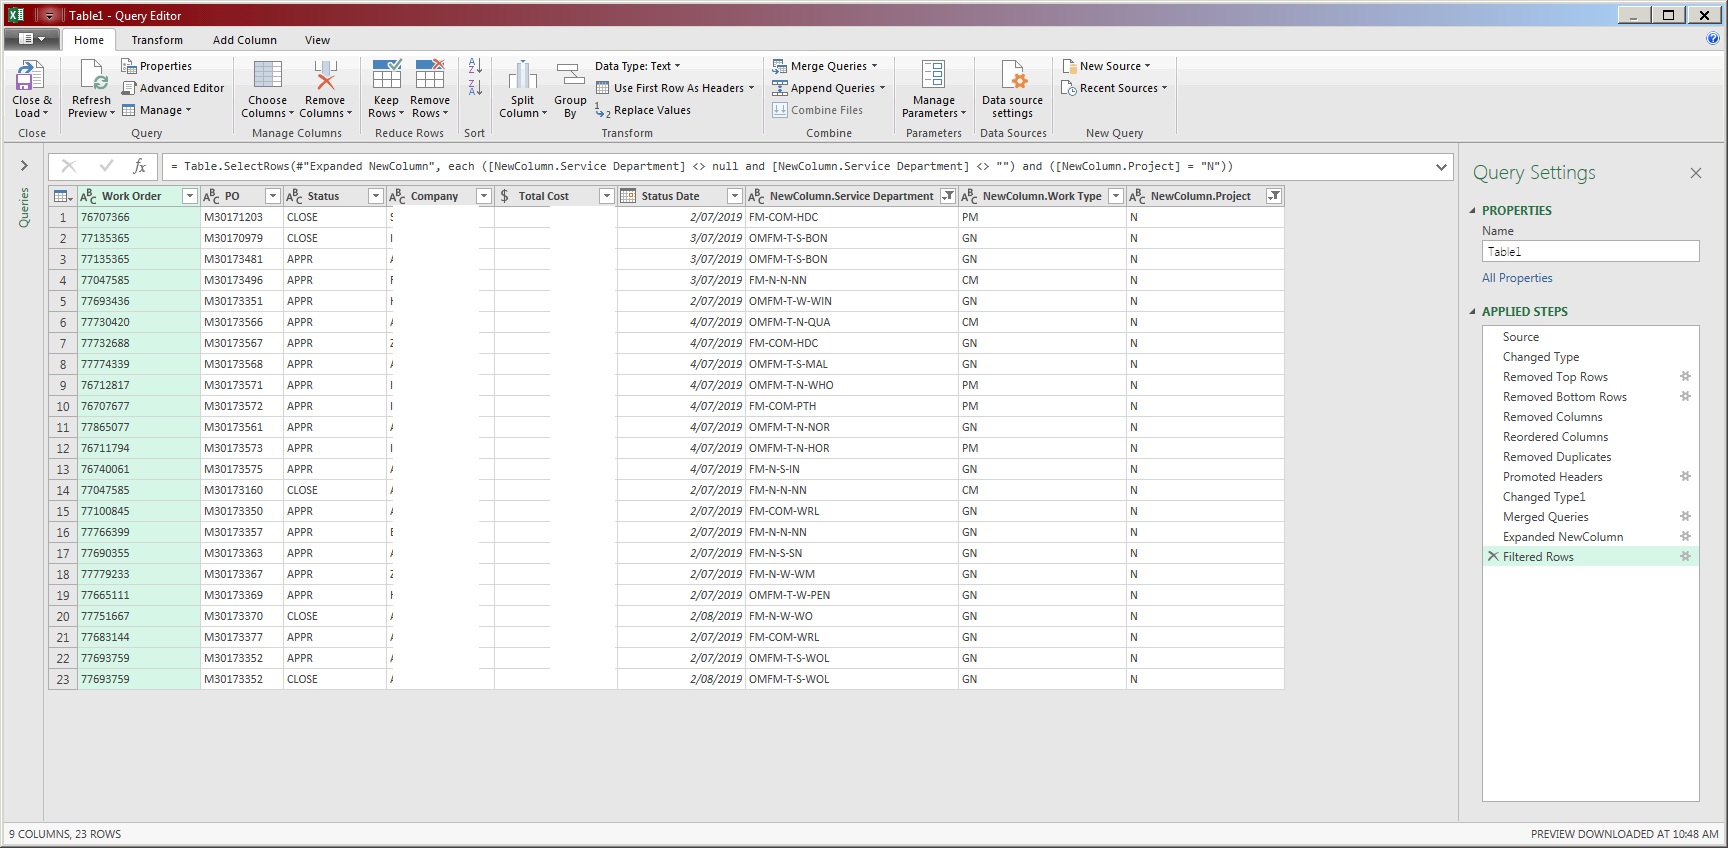The image size is (1728, 848).
Task: Switch to the Transform tab
Action: click(157, 40)
